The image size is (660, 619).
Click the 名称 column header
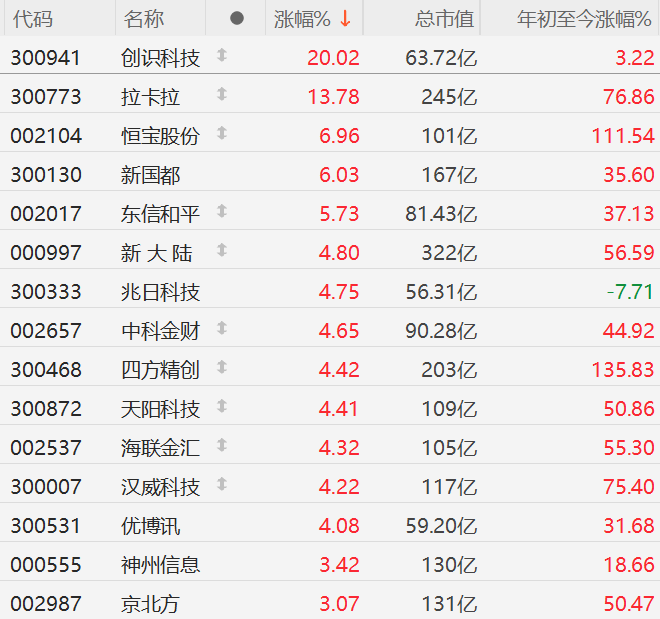coord(144,19)
